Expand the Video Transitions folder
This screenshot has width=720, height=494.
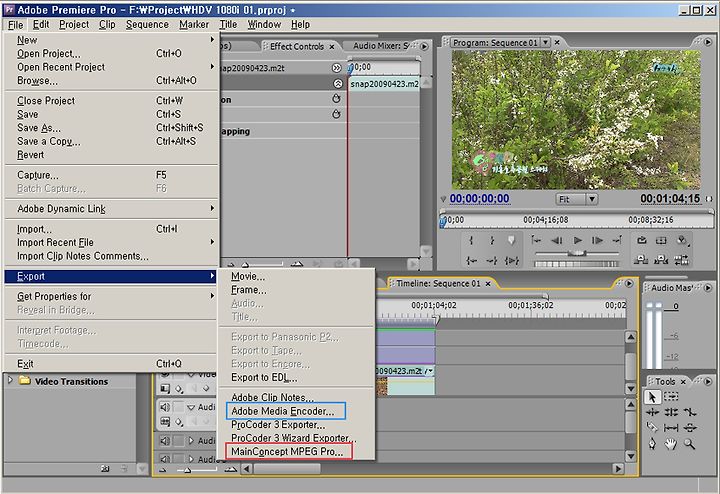point(10,380)
